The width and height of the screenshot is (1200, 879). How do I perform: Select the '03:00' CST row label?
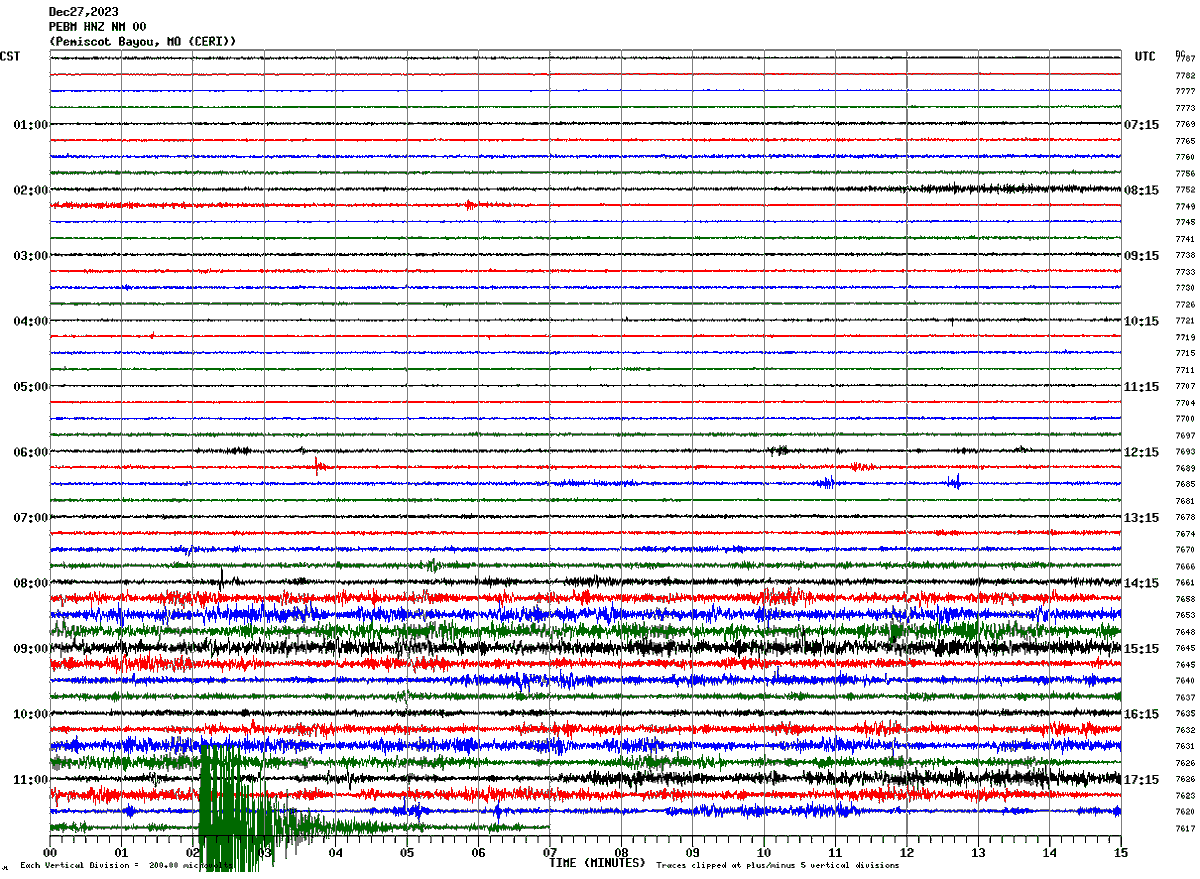(31, 256)
